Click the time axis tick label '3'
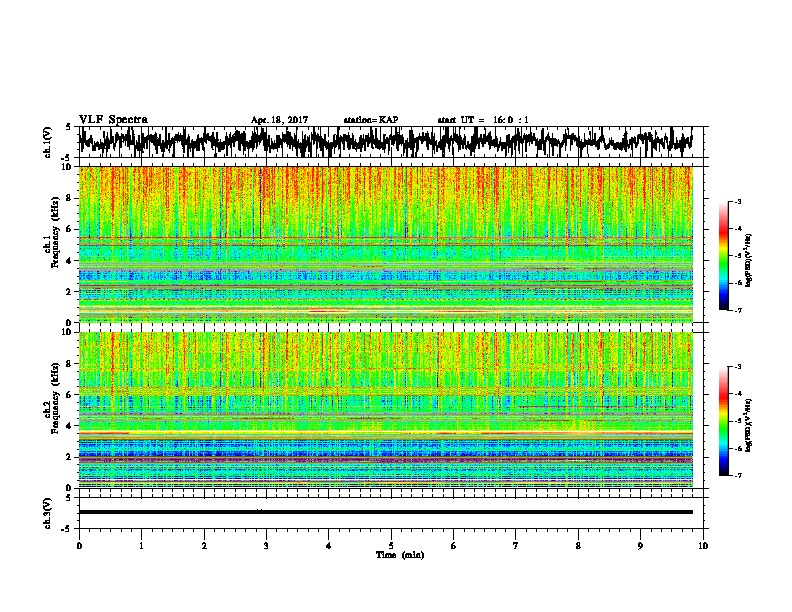792x612 pixels. pos(266,546)
